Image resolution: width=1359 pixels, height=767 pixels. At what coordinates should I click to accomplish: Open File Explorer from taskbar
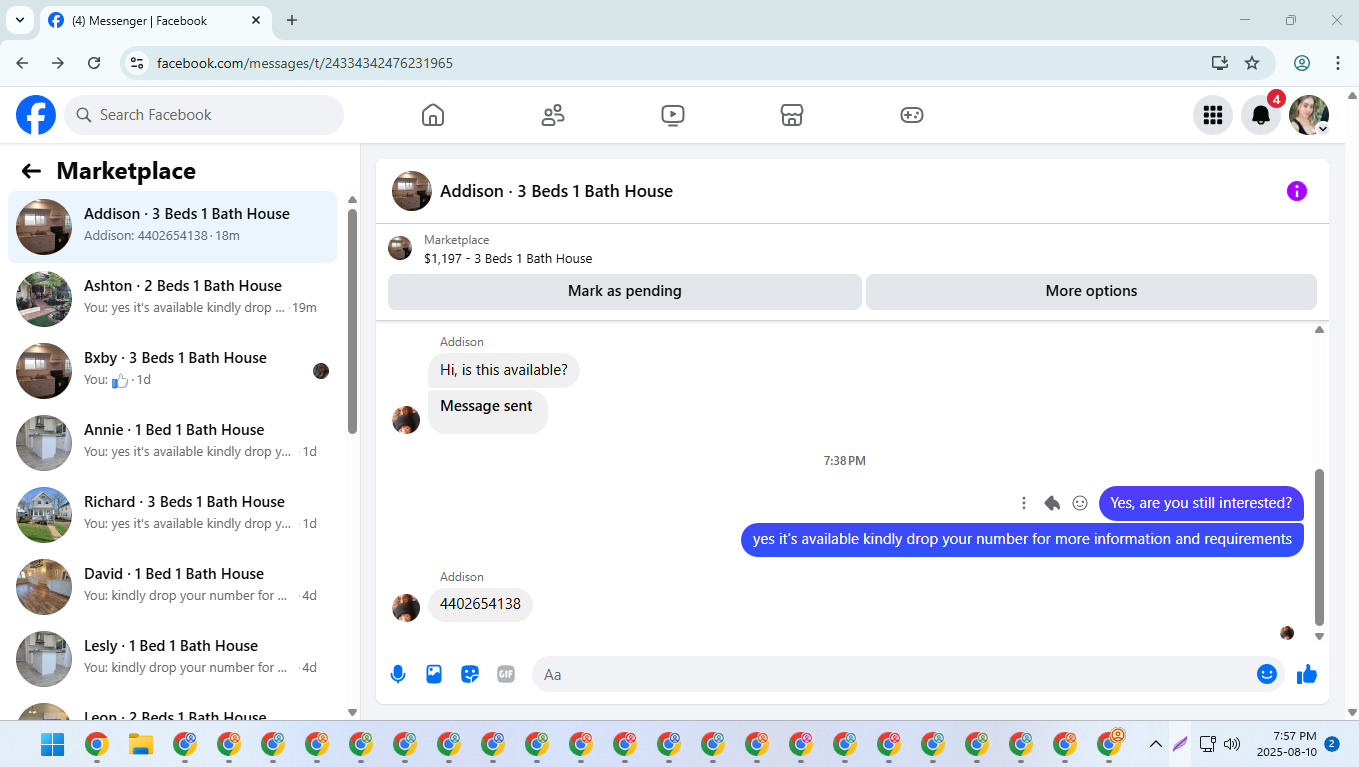(140, 744)
